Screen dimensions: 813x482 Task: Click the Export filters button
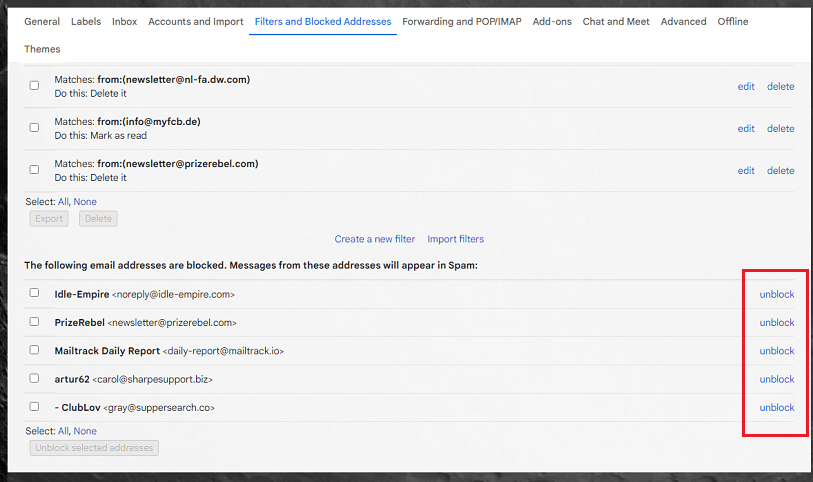49,219
